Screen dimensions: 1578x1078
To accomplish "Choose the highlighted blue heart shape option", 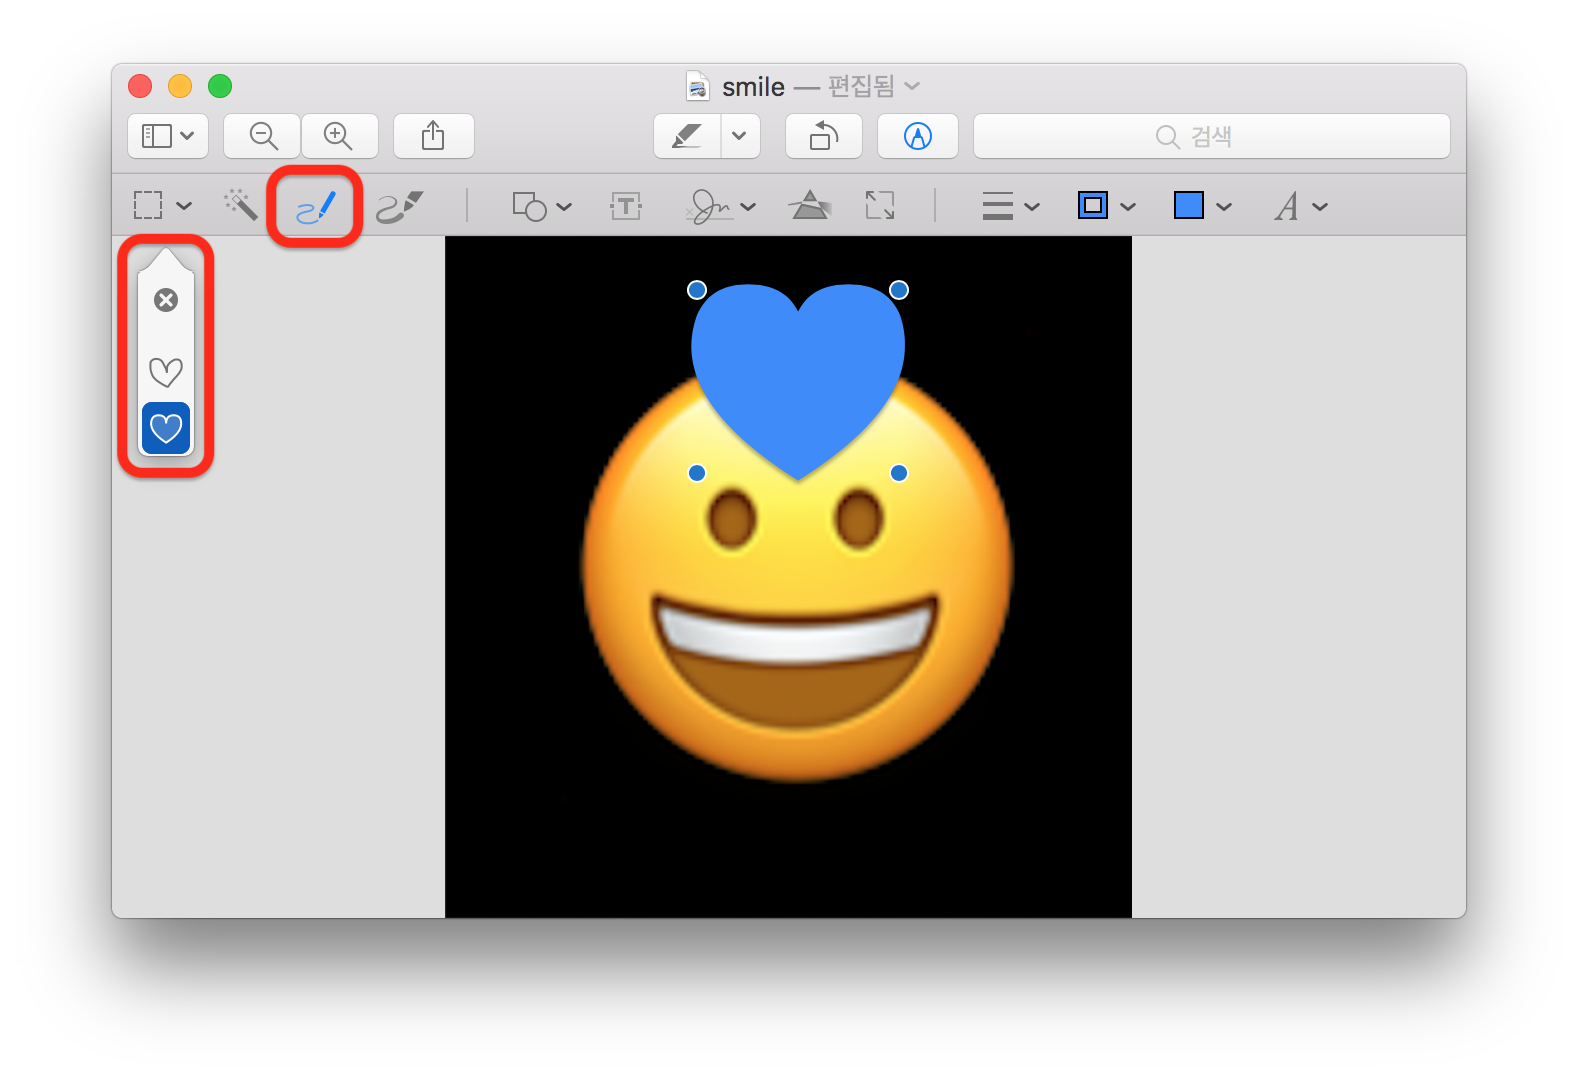I will (x=166, y=429).
